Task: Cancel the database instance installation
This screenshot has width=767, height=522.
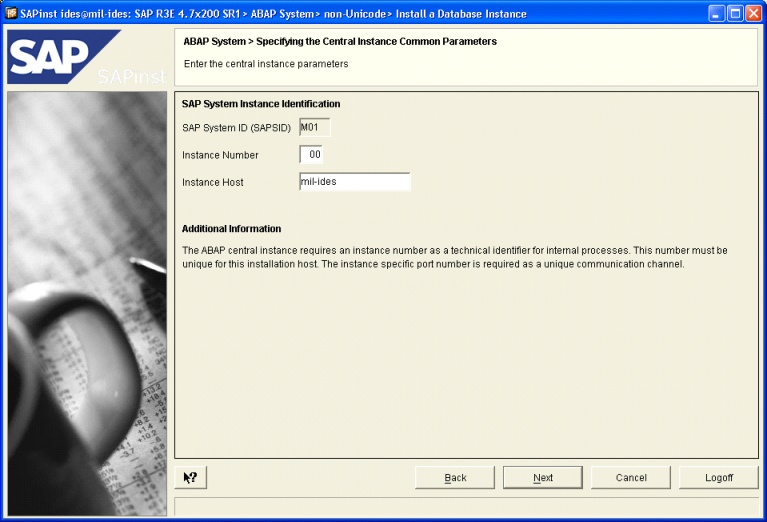Action: (630, 478)
